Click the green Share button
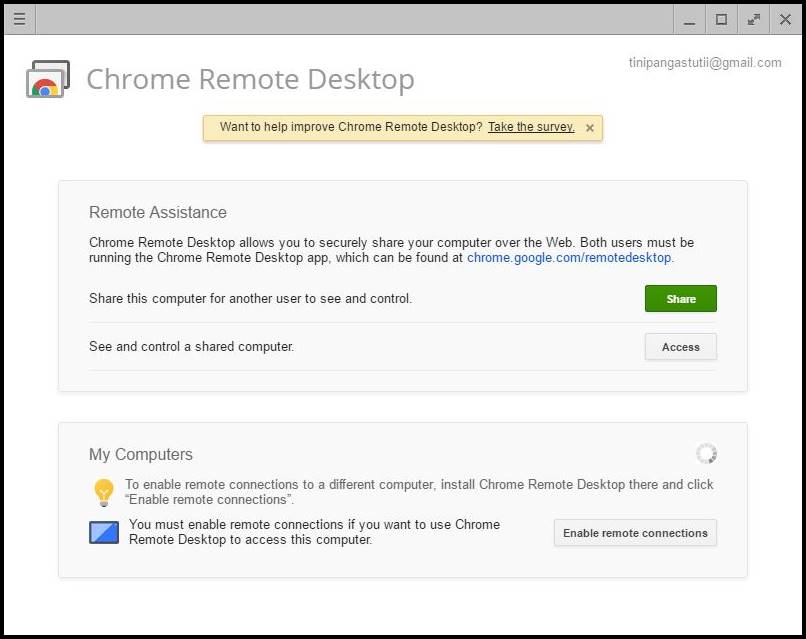This screenshot has width=806, height=639. click(x=681, y=299)
